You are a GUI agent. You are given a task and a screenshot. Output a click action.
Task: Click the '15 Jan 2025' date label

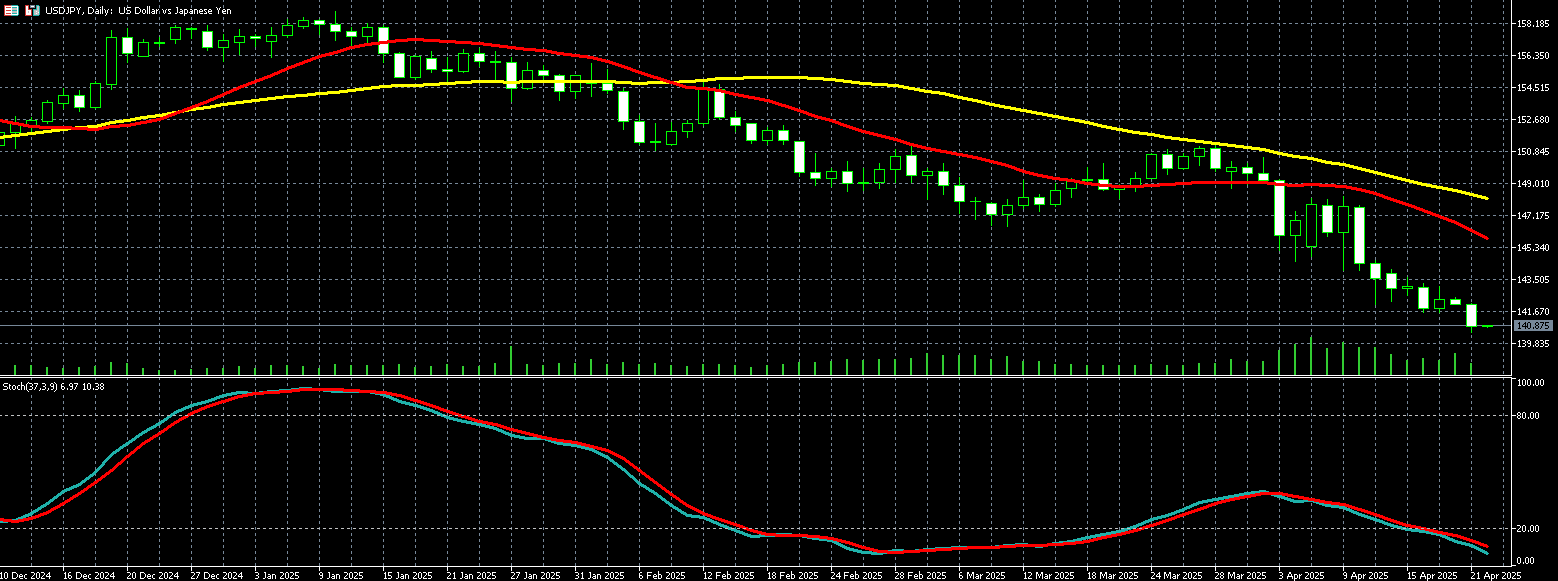408,575
